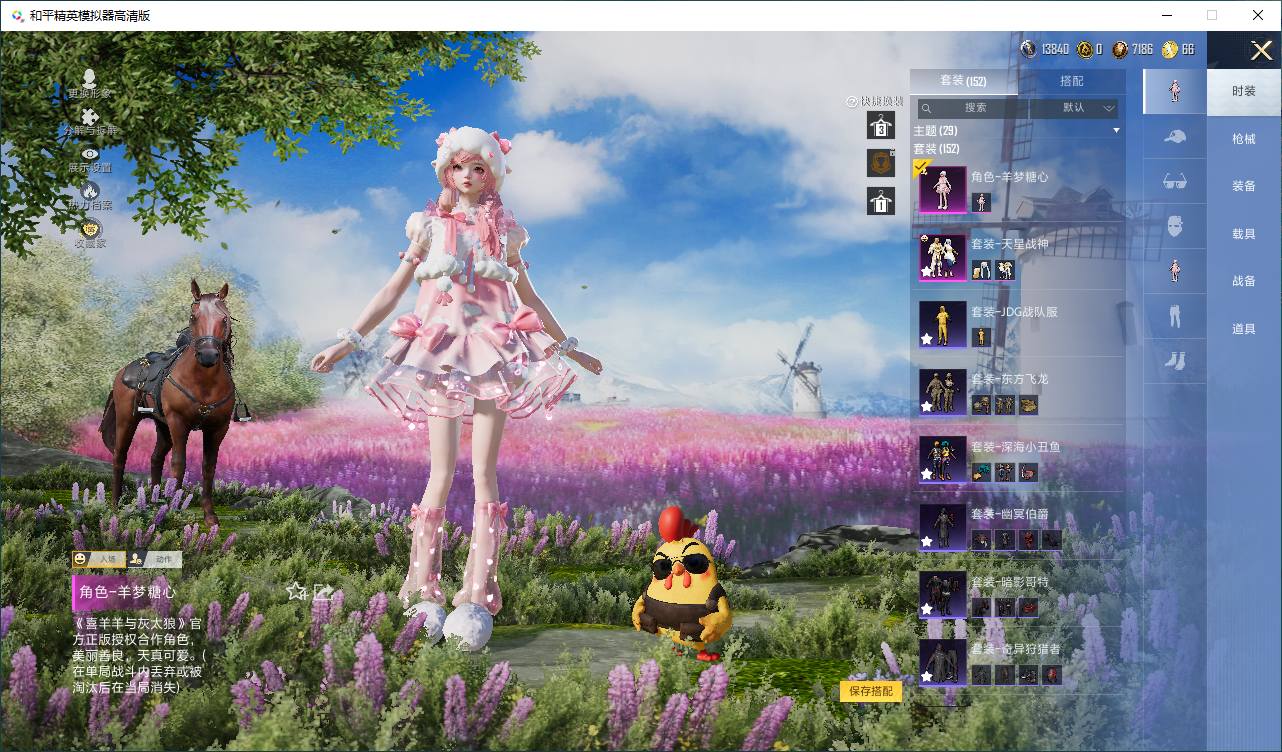Click the first item icon under 套装-天星战神

pyautogui.click(x=981, y=270)
